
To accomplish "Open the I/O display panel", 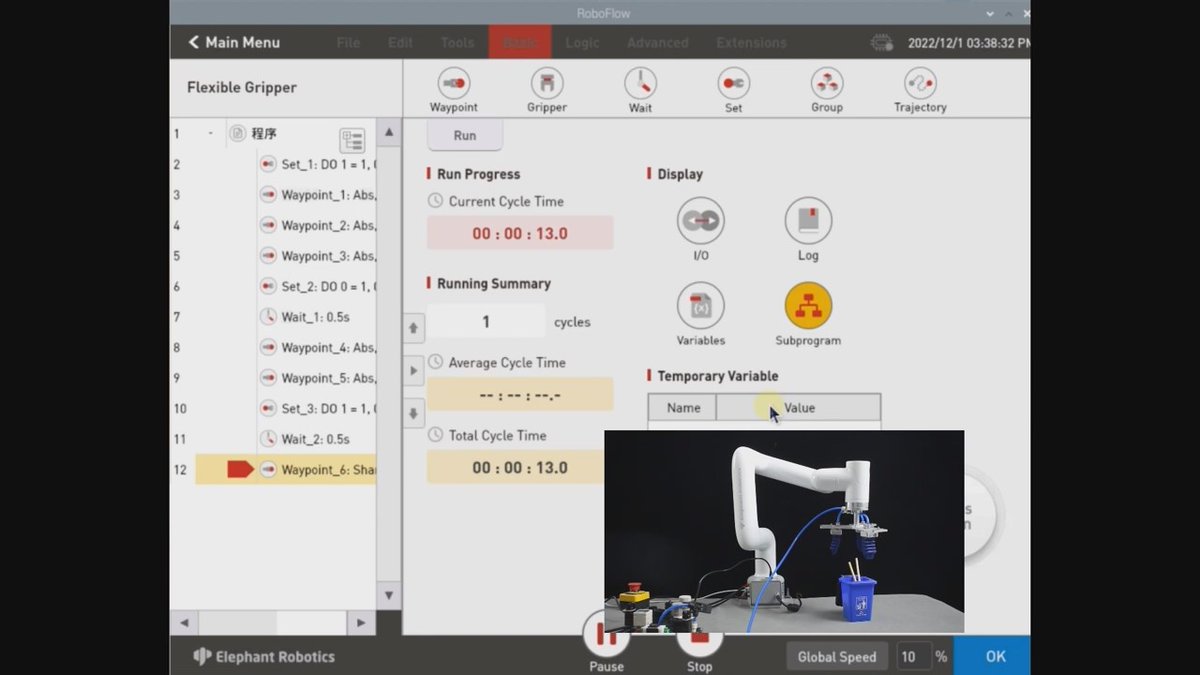I will tap(700, 222).
